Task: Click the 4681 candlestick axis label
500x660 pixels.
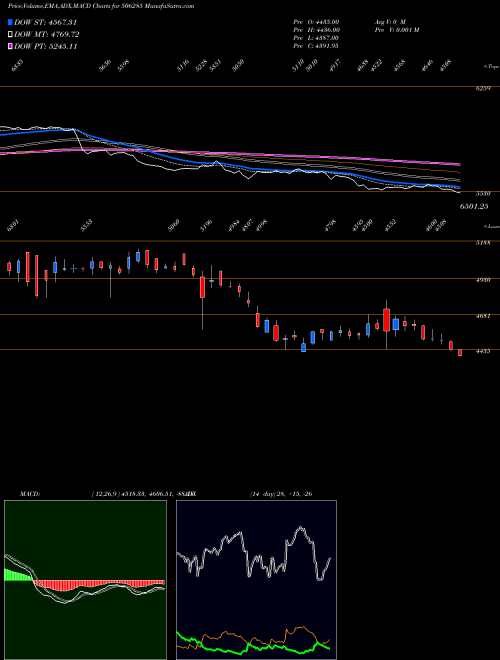Action: point(482,316)
